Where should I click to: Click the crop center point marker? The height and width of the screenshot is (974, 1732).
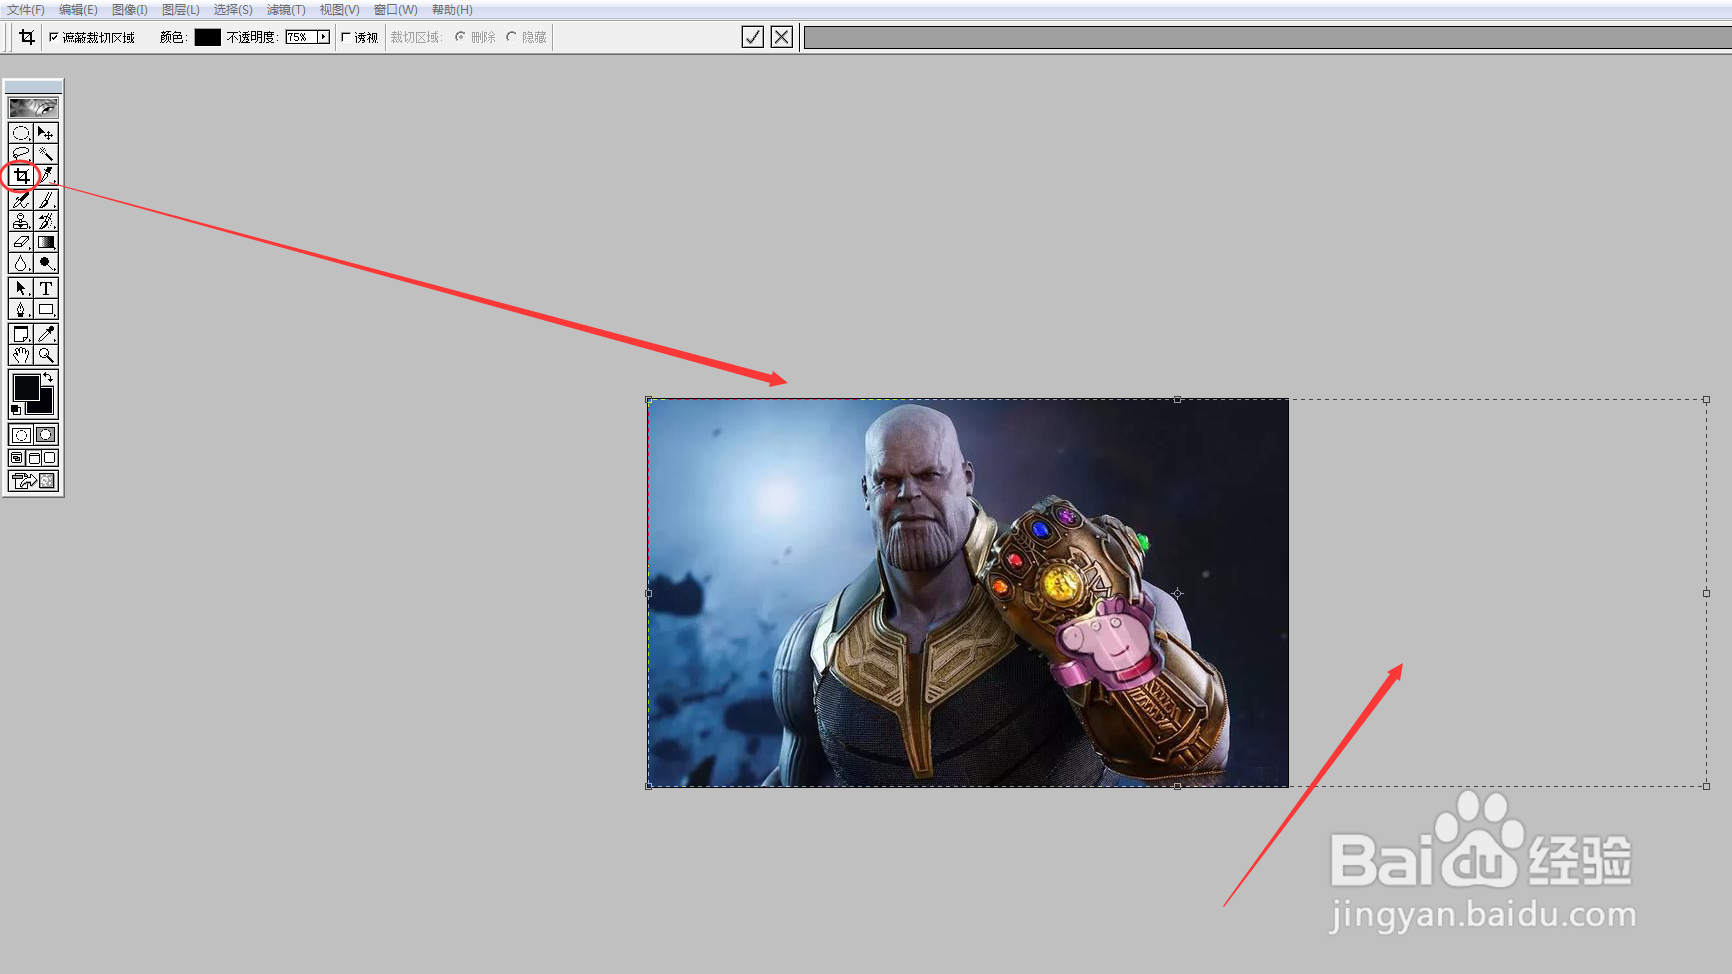[1178, 593]
